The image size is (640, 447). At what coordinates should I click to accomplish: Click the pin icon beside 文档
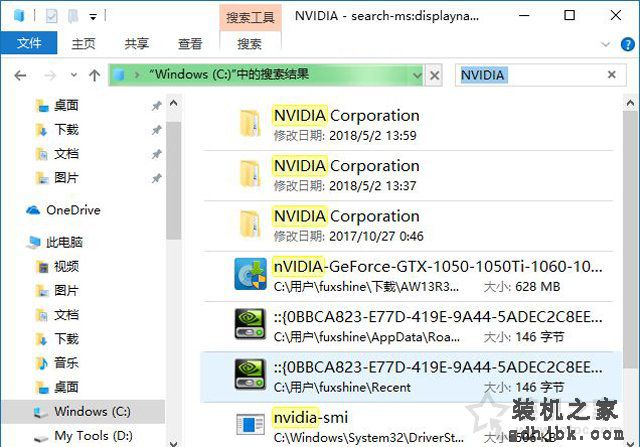156,154
